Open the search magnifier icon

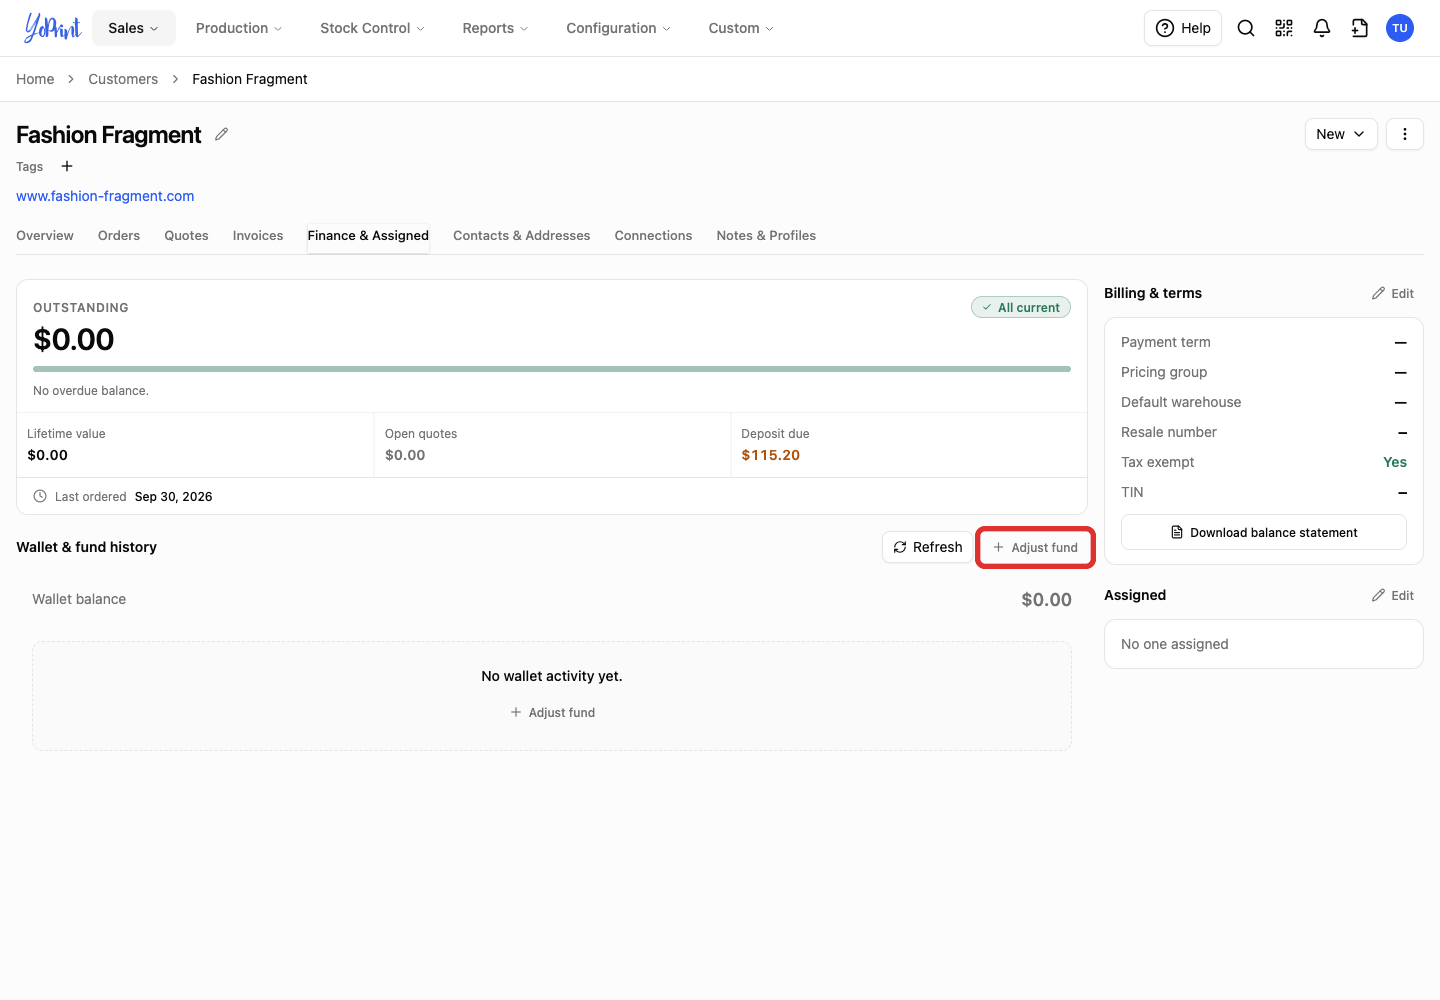(x=1246, y=28)
